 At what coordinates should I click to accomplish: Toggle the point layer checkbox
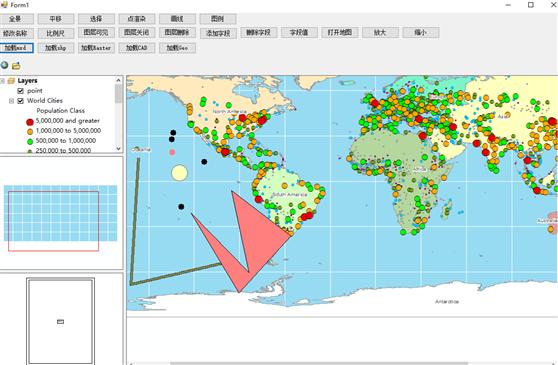click(21, 91)
